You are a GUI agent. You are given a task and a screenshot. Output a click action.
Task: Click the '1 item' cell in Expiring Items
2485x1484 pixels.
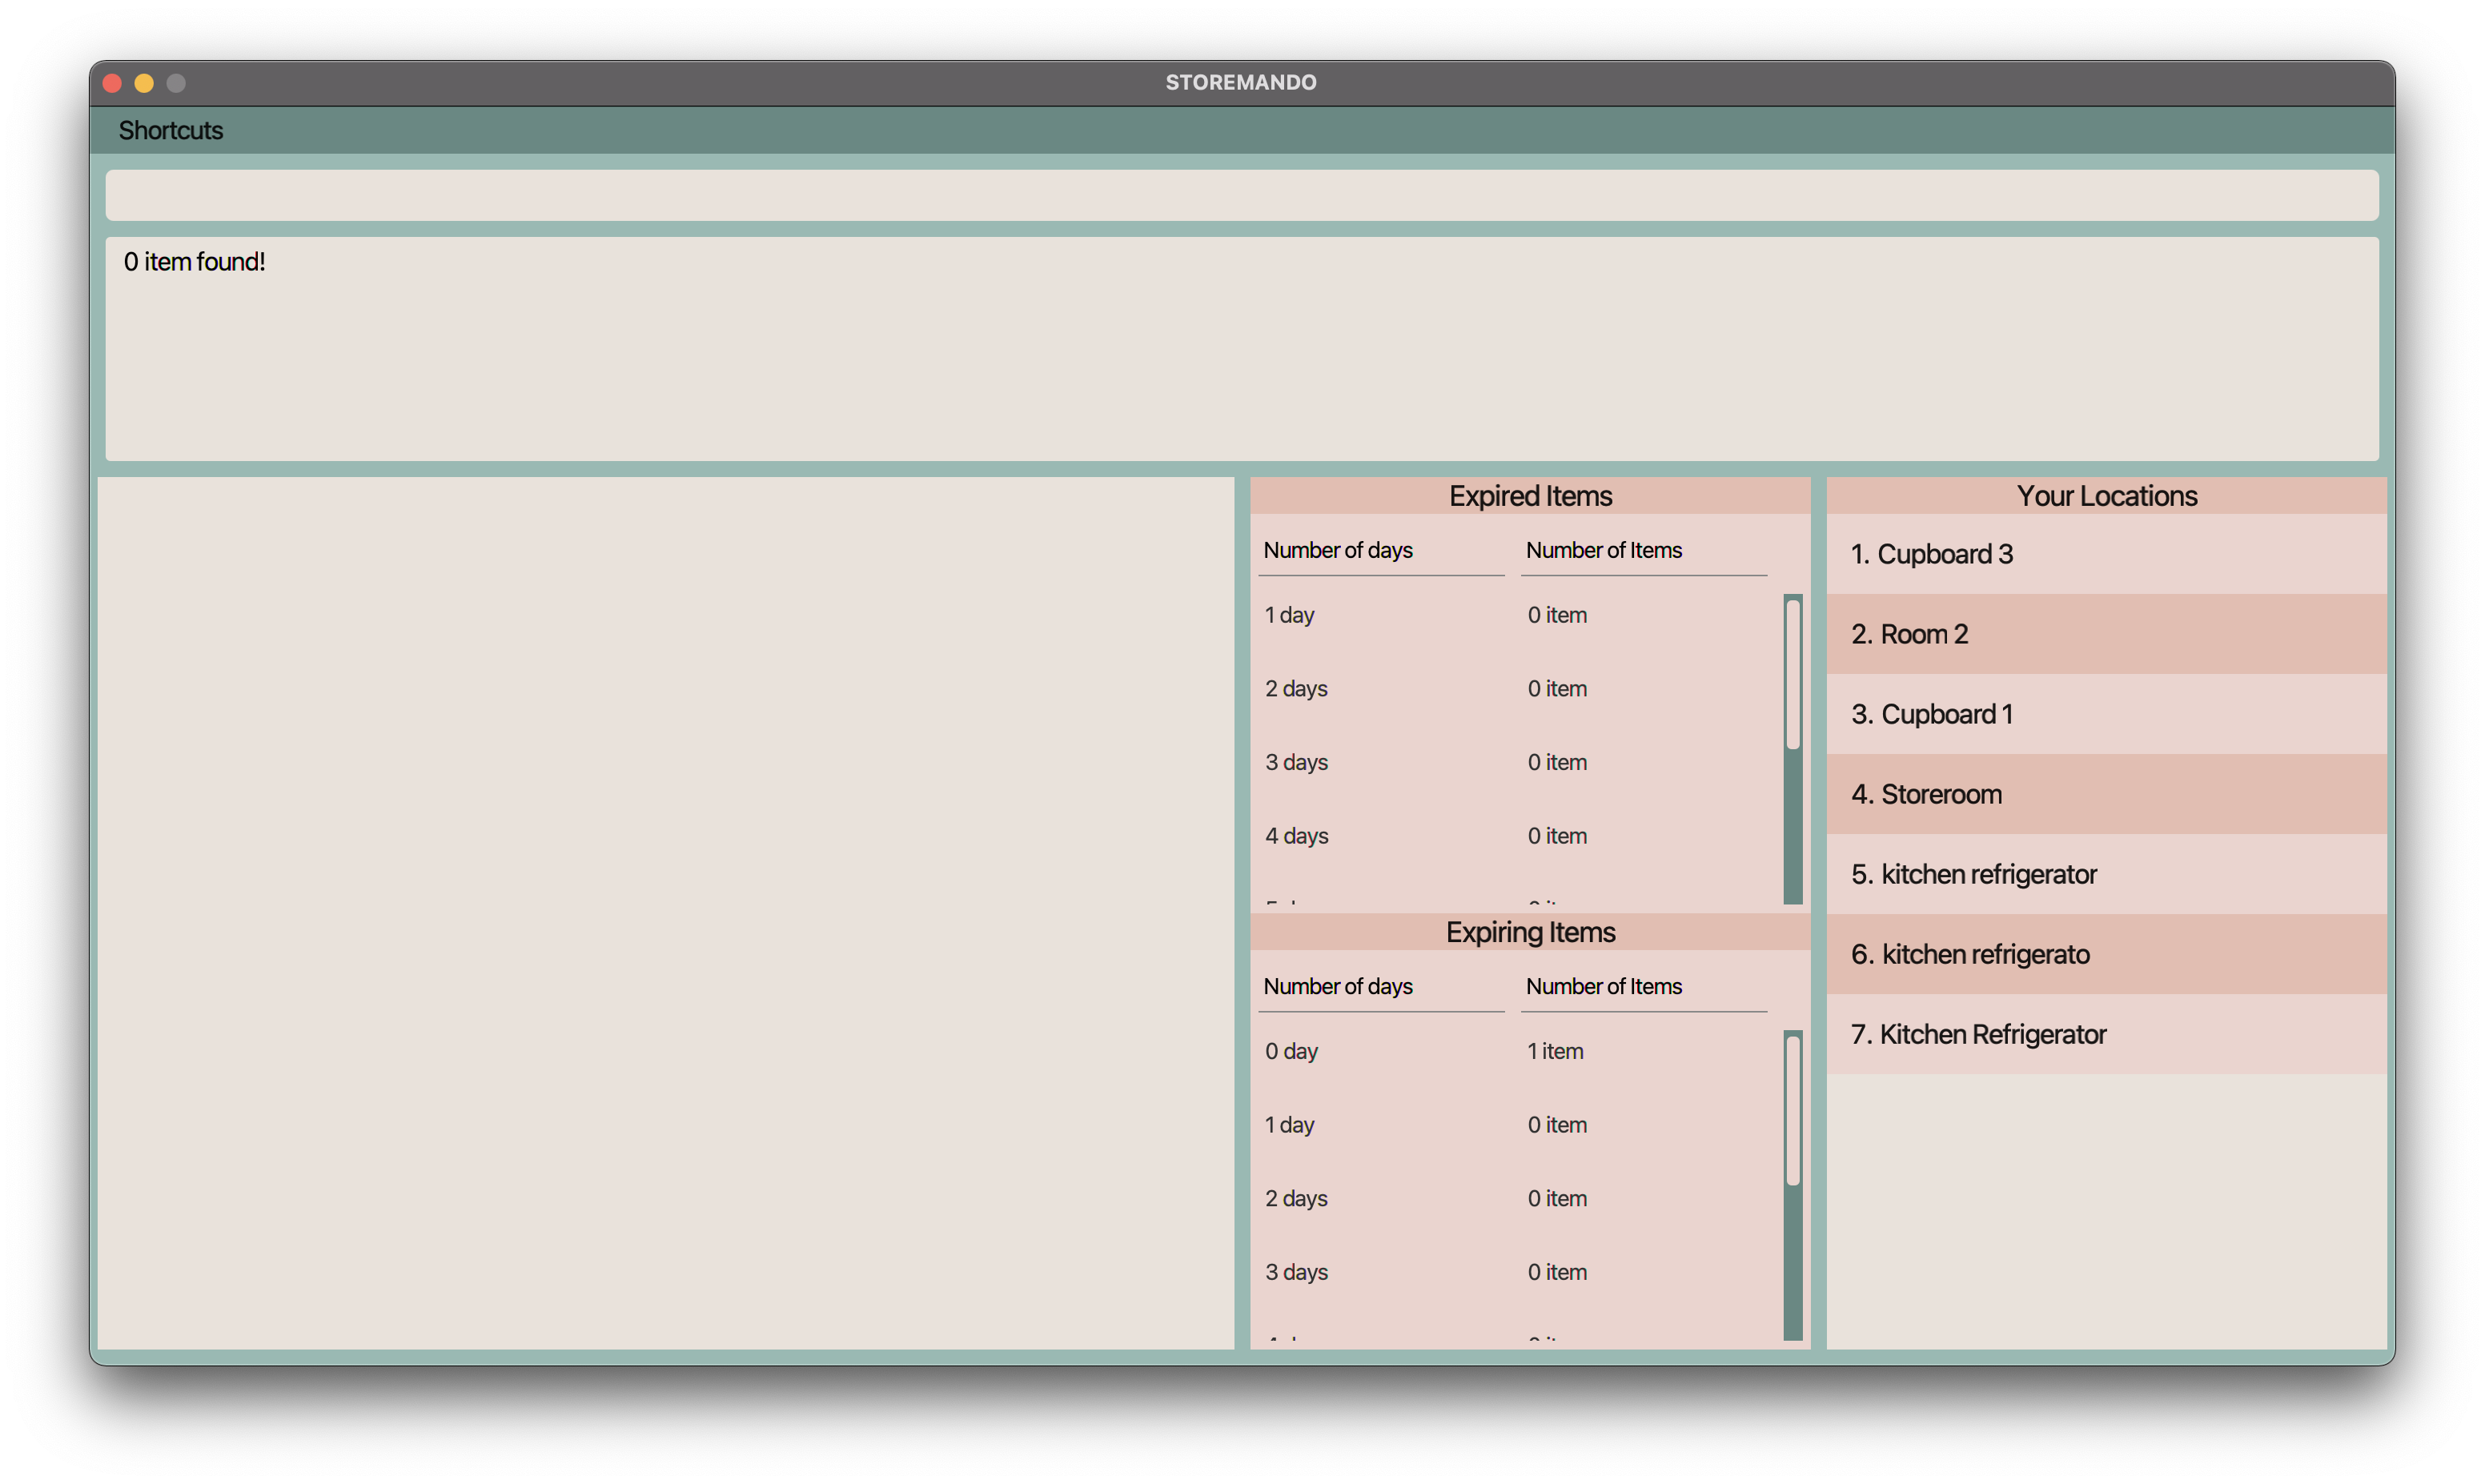pyautogui.click(x=1555, y=1051)
